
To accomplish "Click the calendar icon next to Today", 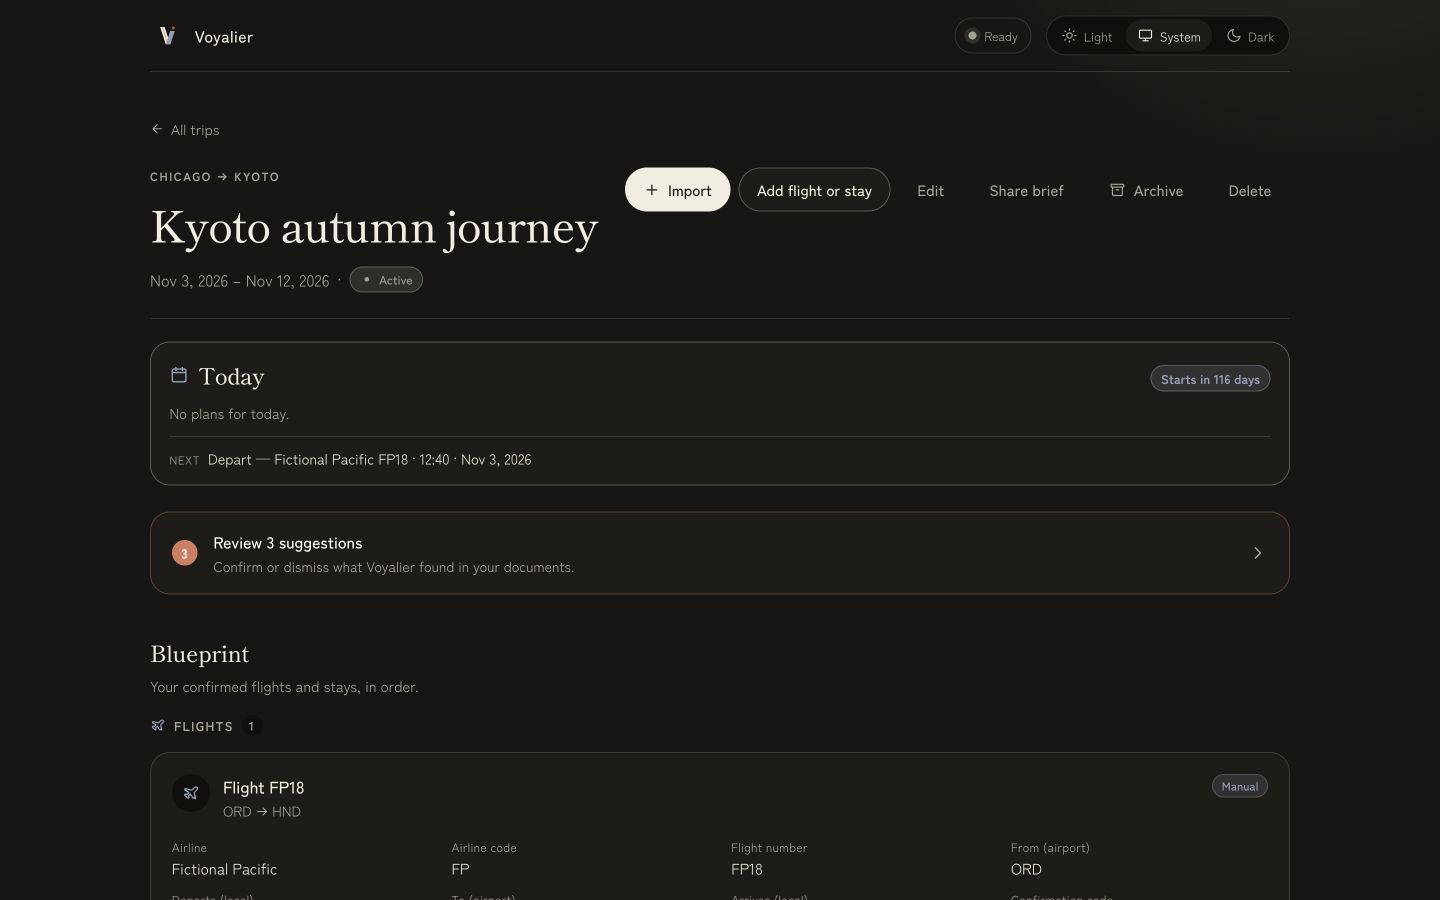I will 179,375.
